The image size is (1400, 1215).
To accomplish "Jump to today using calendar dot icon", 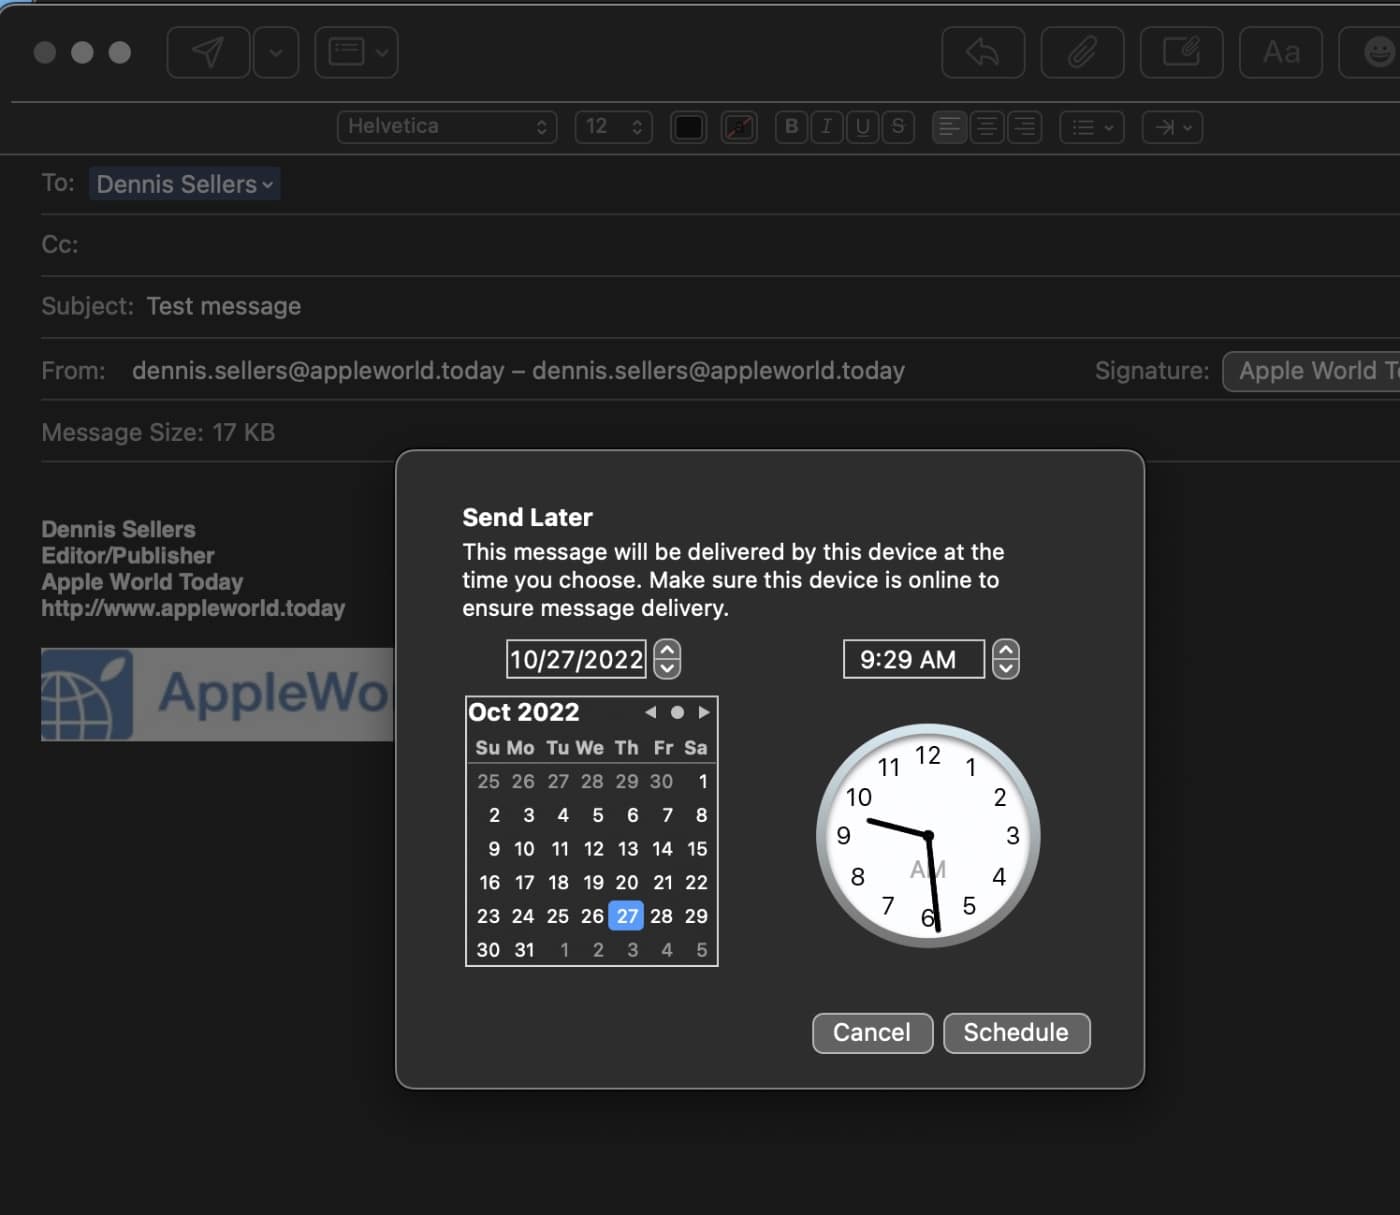I will [677, 712].
